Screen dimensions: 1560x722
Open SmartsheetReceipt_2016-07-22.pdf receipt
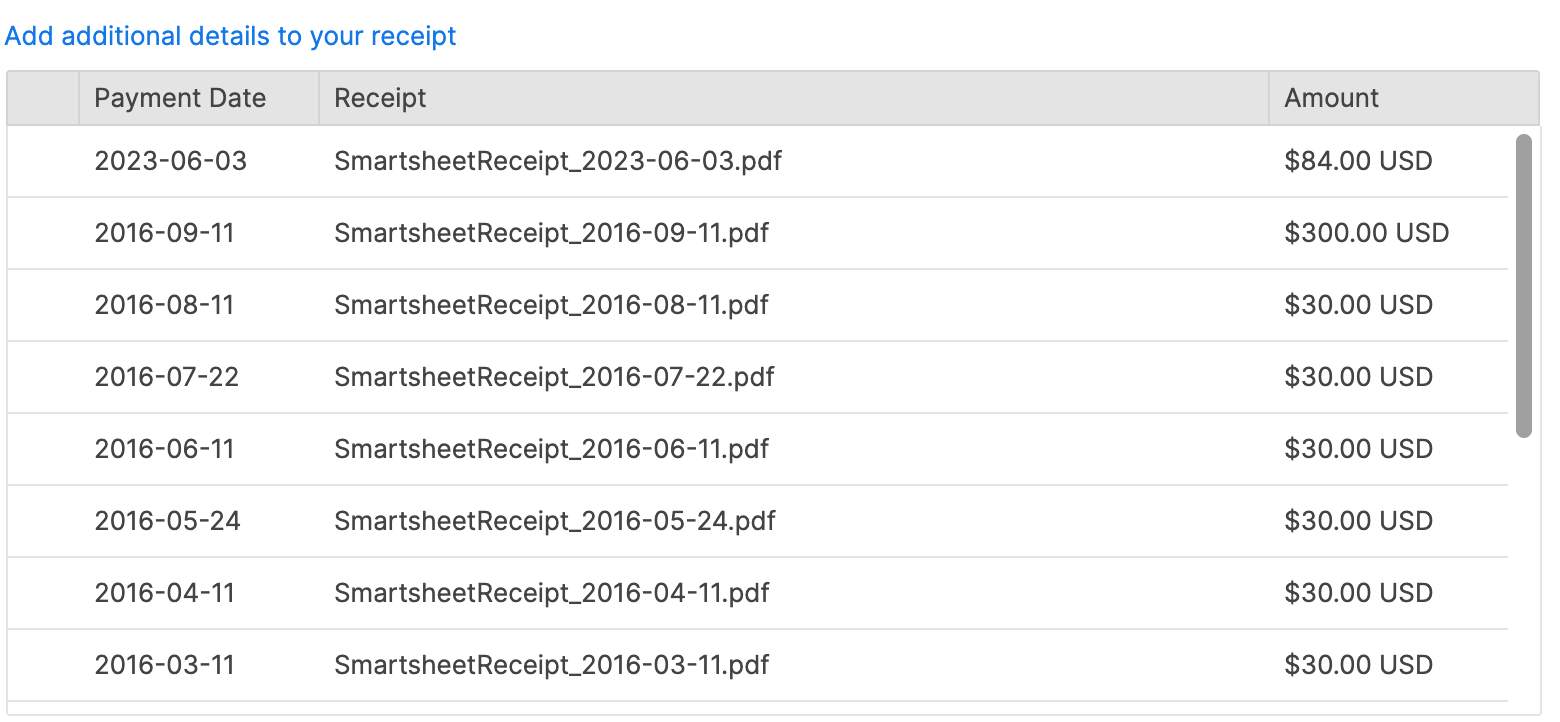click(x=554, y=377)
